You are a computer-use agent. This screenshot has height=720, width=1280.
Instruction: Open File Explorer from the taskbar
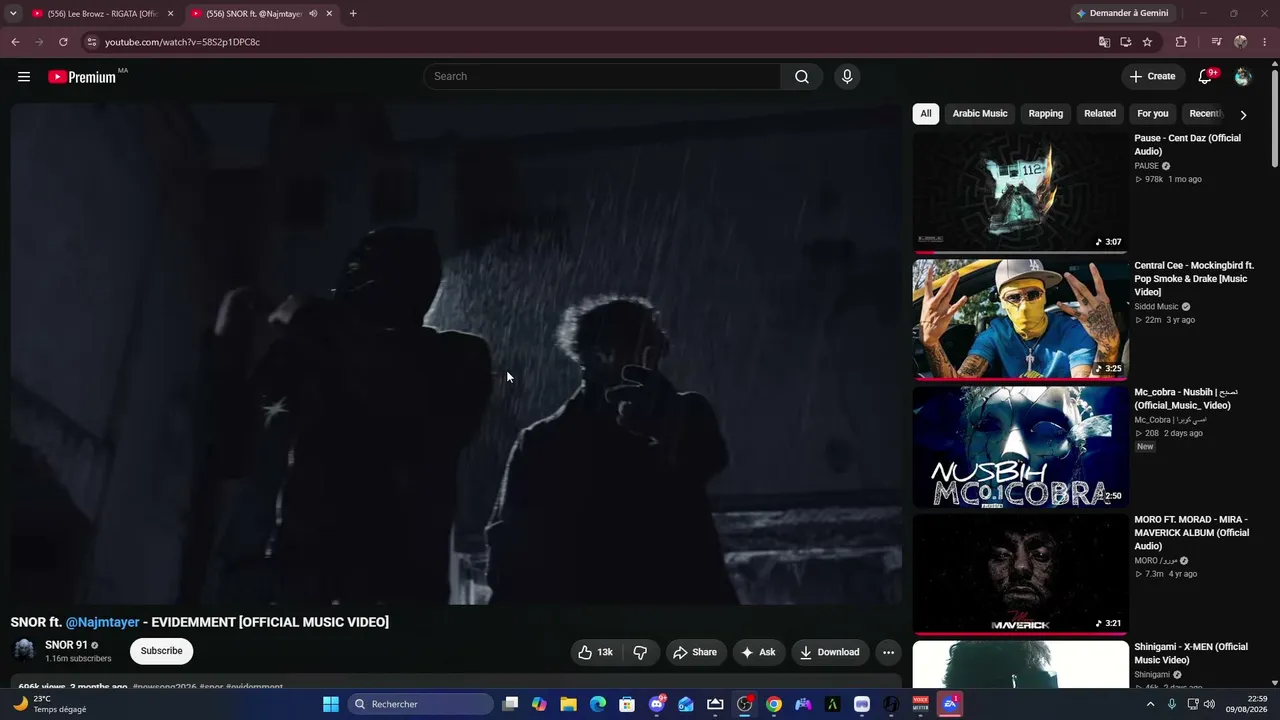(x=568, y=704)
